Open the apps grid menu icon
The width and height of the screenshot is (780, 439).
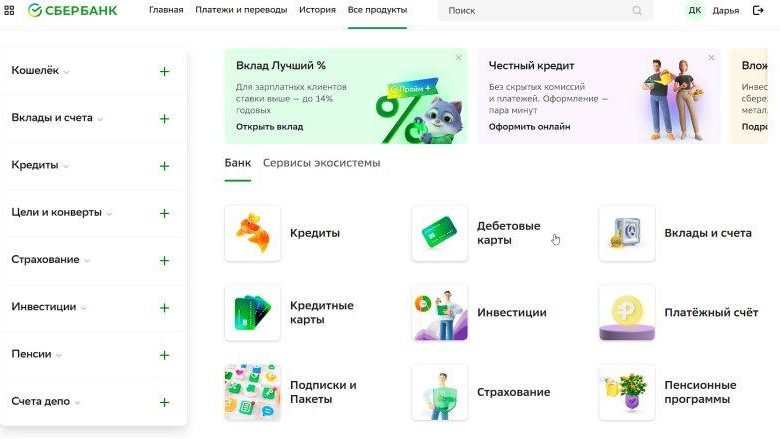coord(10,10)
